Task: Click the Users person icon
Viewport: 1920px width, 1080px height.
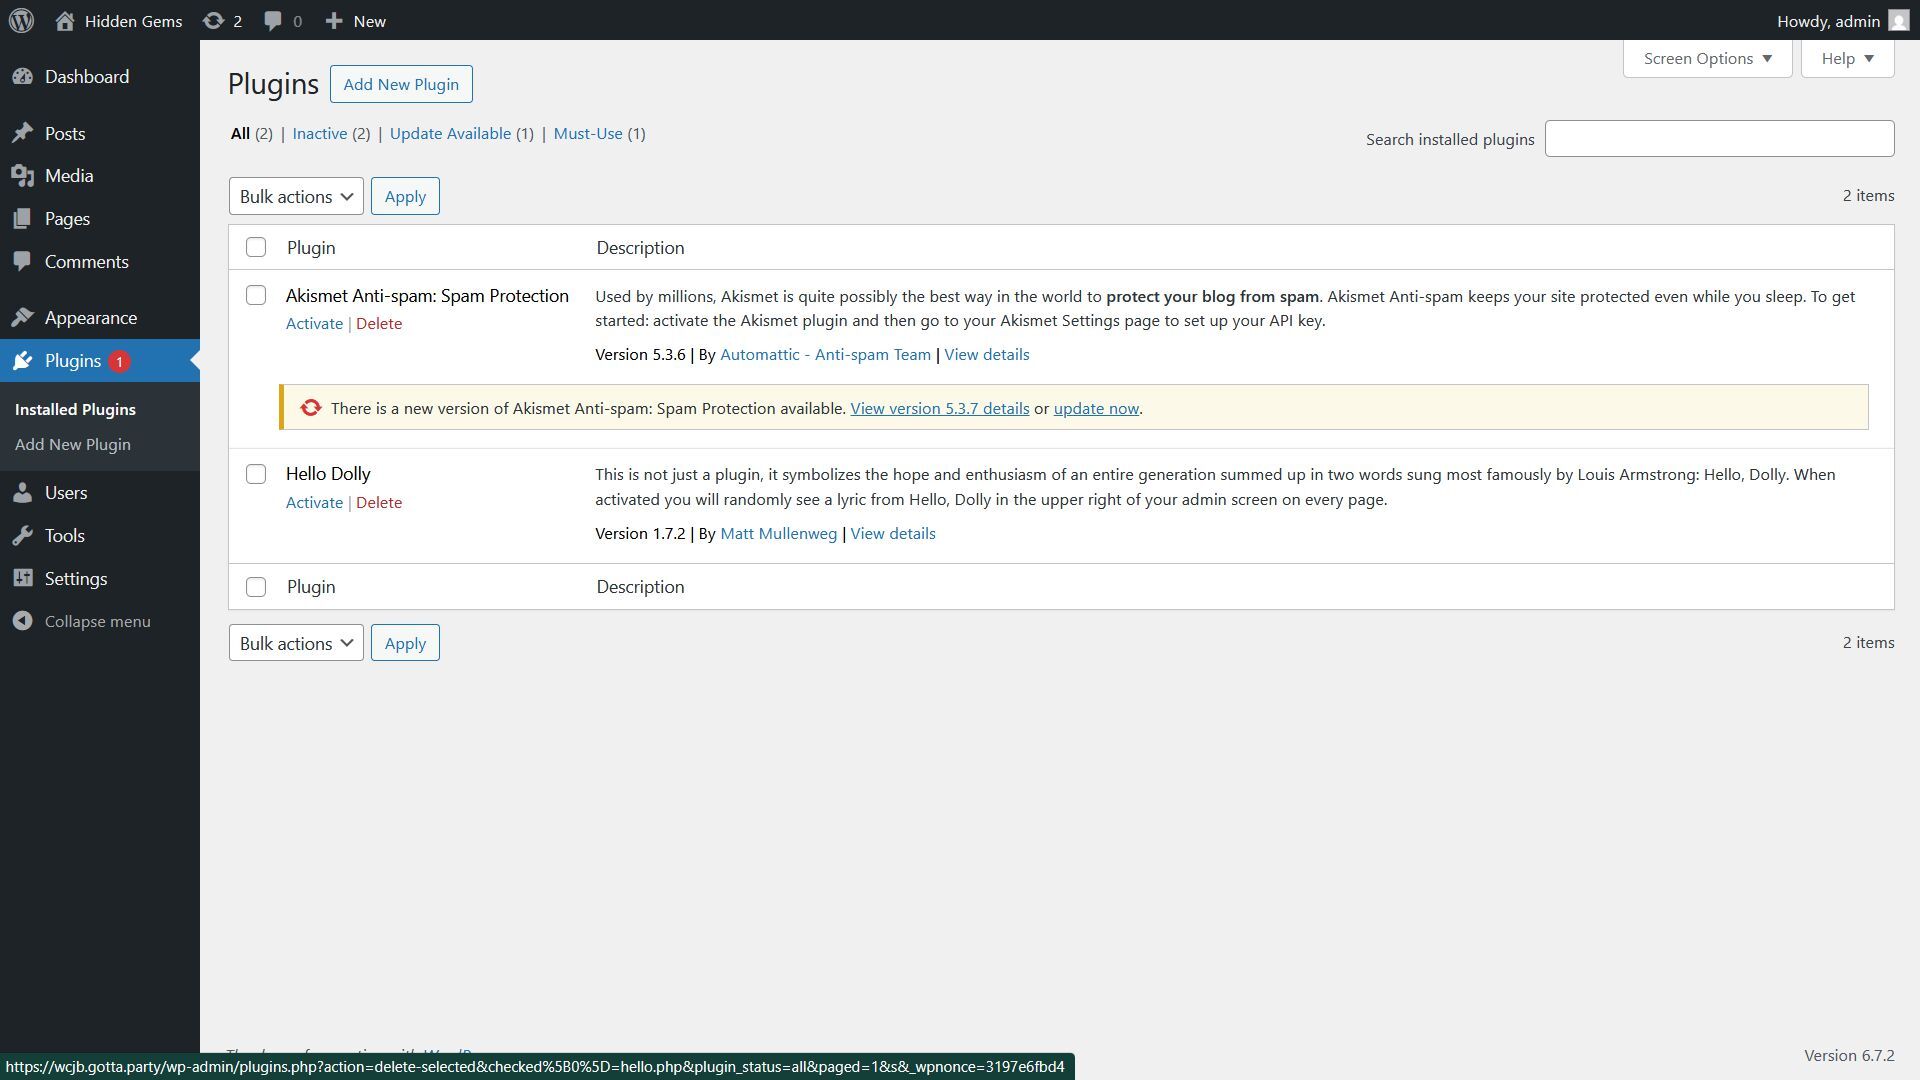Action: [x=23, y=493]
